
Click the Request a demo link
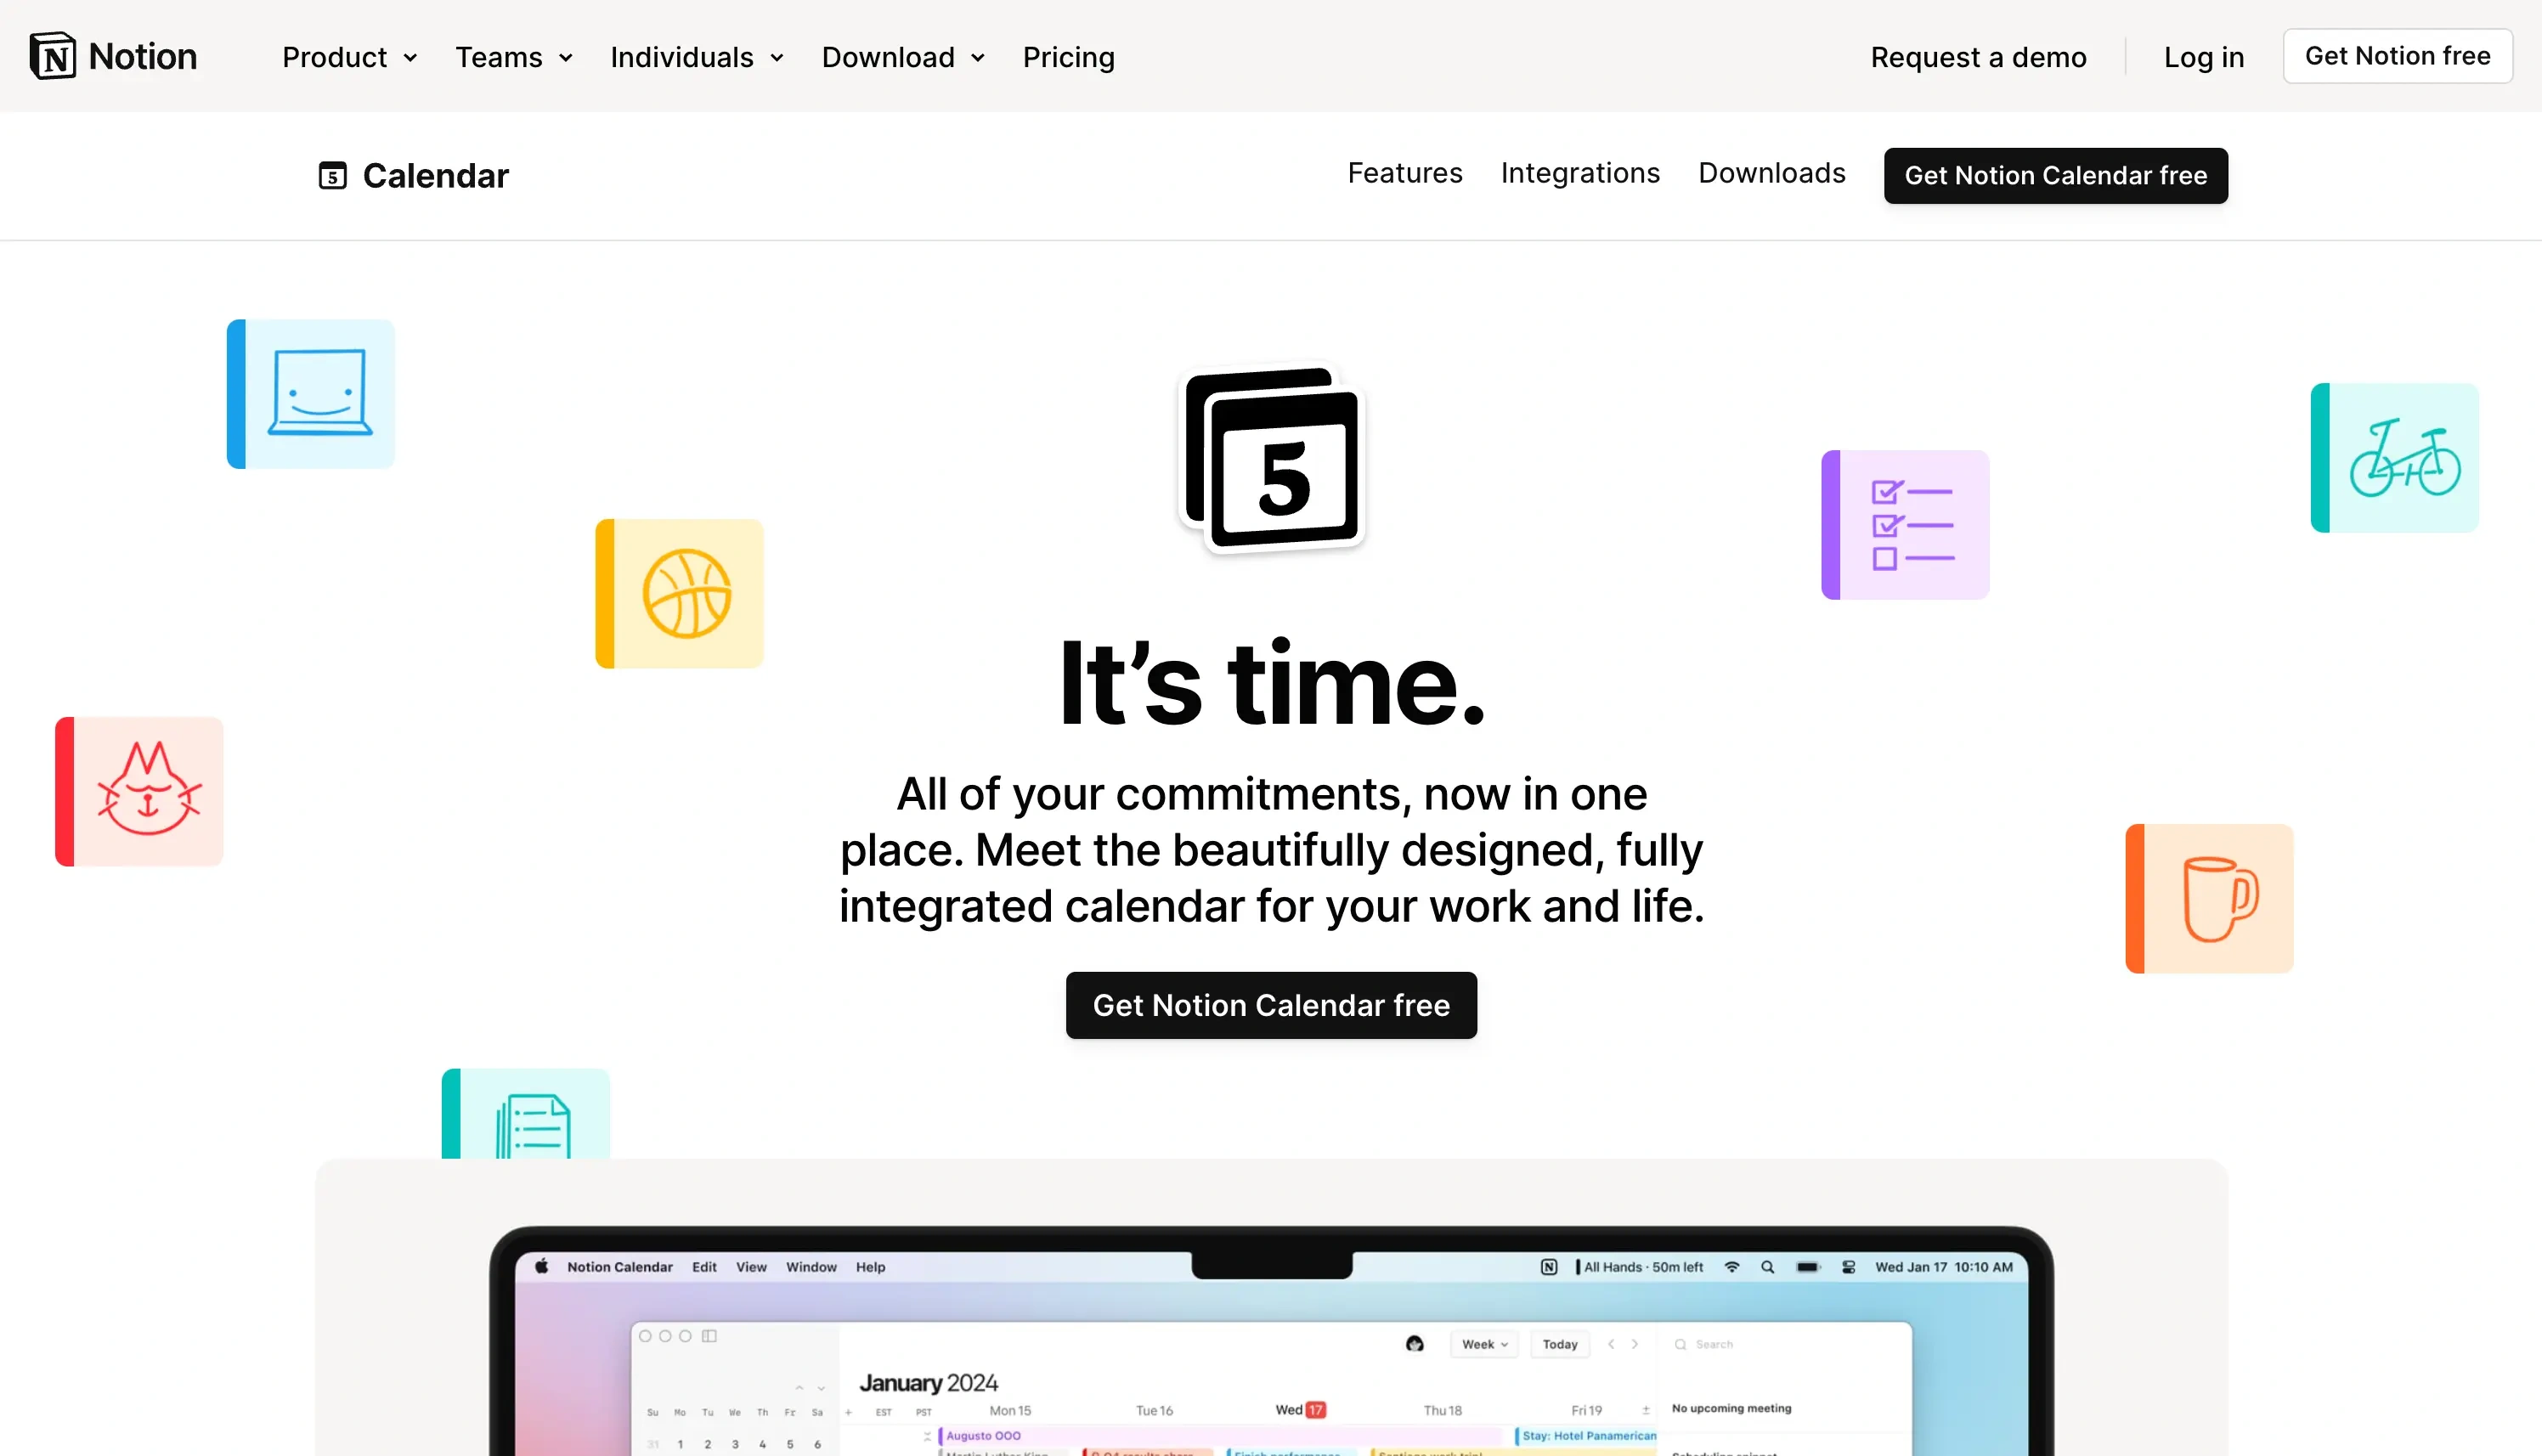[1978, 56]
